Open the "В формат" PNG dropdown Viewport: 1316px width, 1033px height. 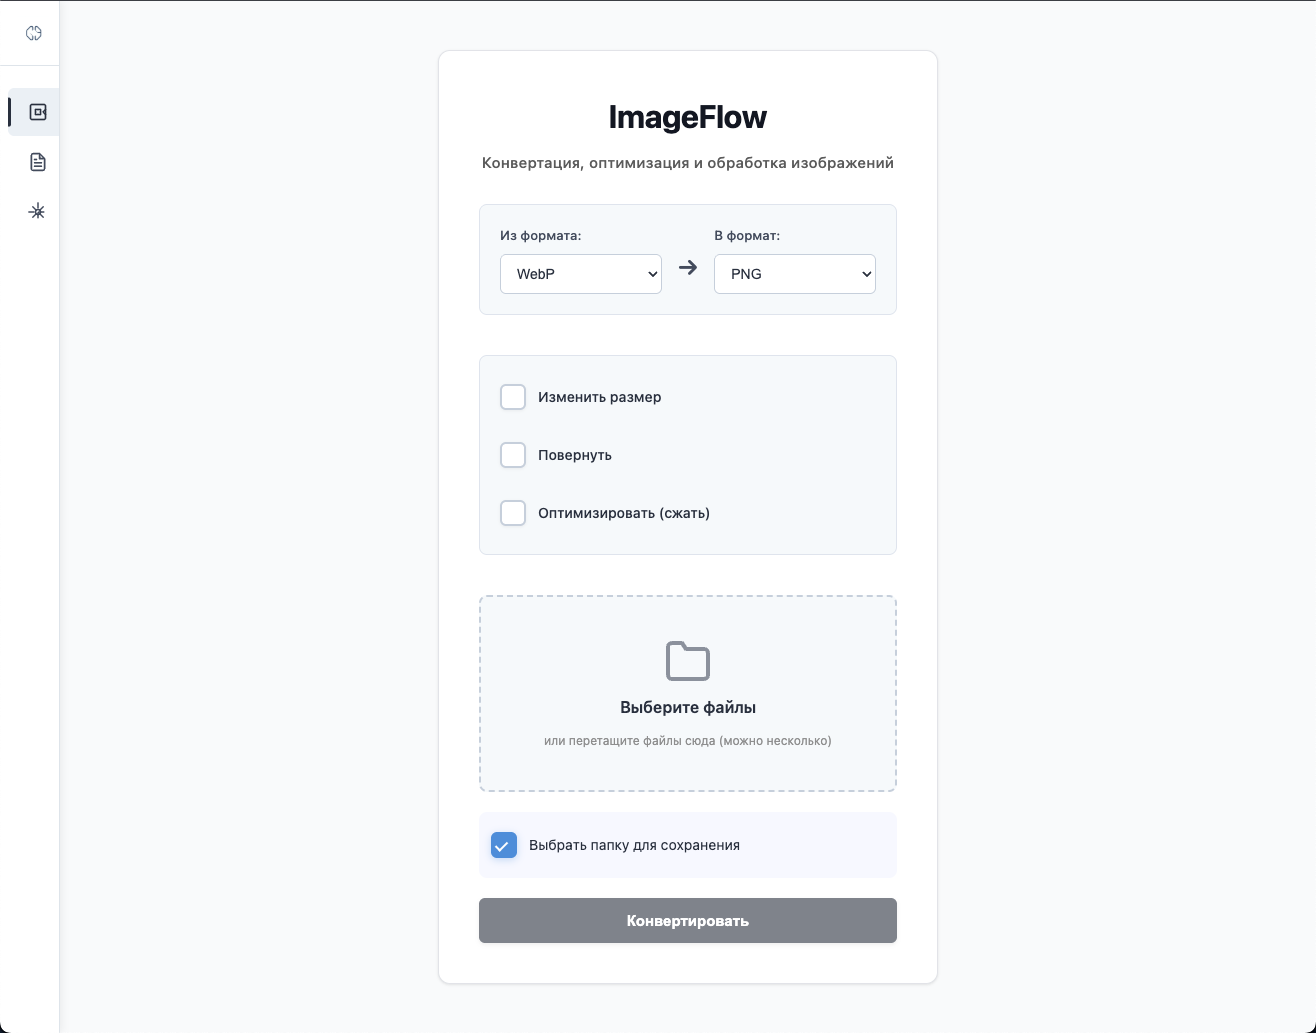coord(794,273)
